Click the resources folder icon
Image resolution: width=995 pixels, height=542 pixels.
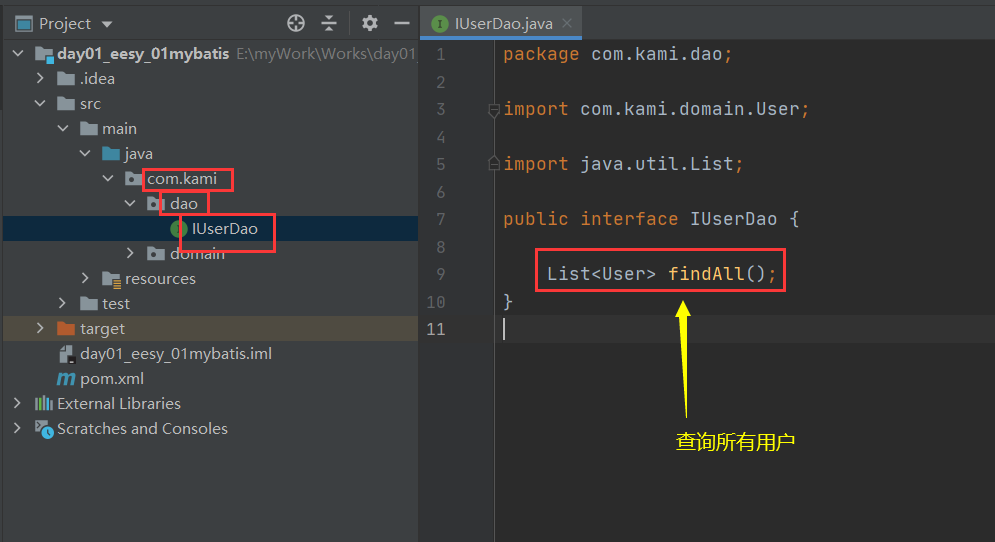pos(112,279)
